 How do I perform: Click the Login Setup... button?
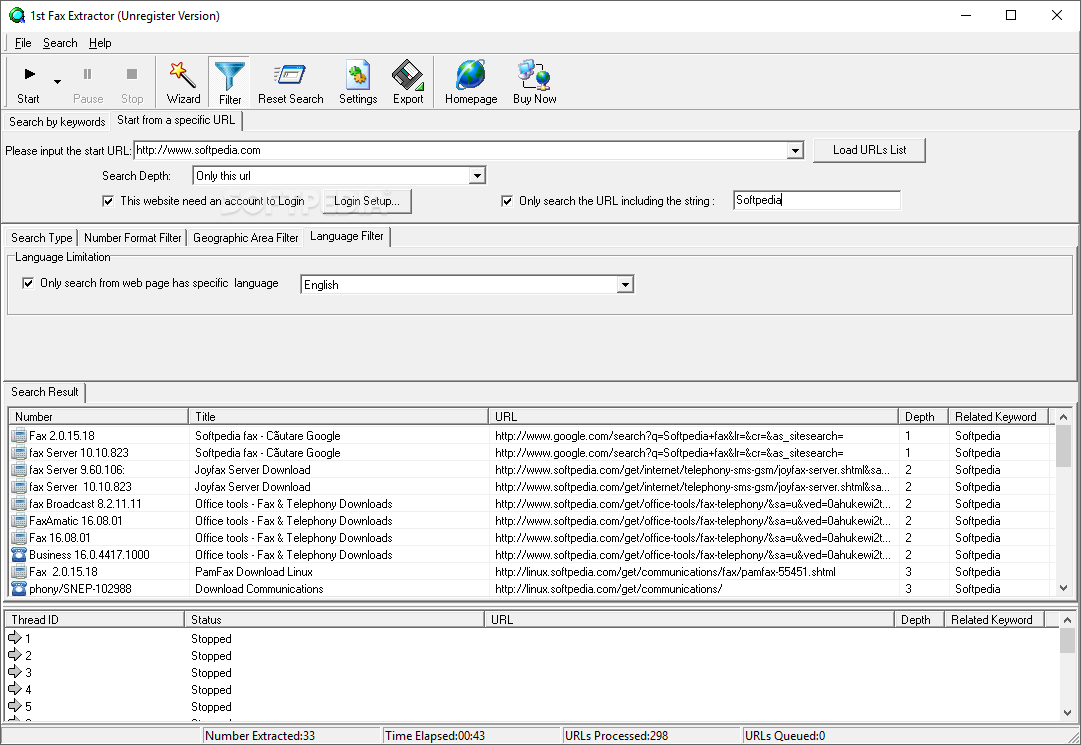(x=367, y=201)
